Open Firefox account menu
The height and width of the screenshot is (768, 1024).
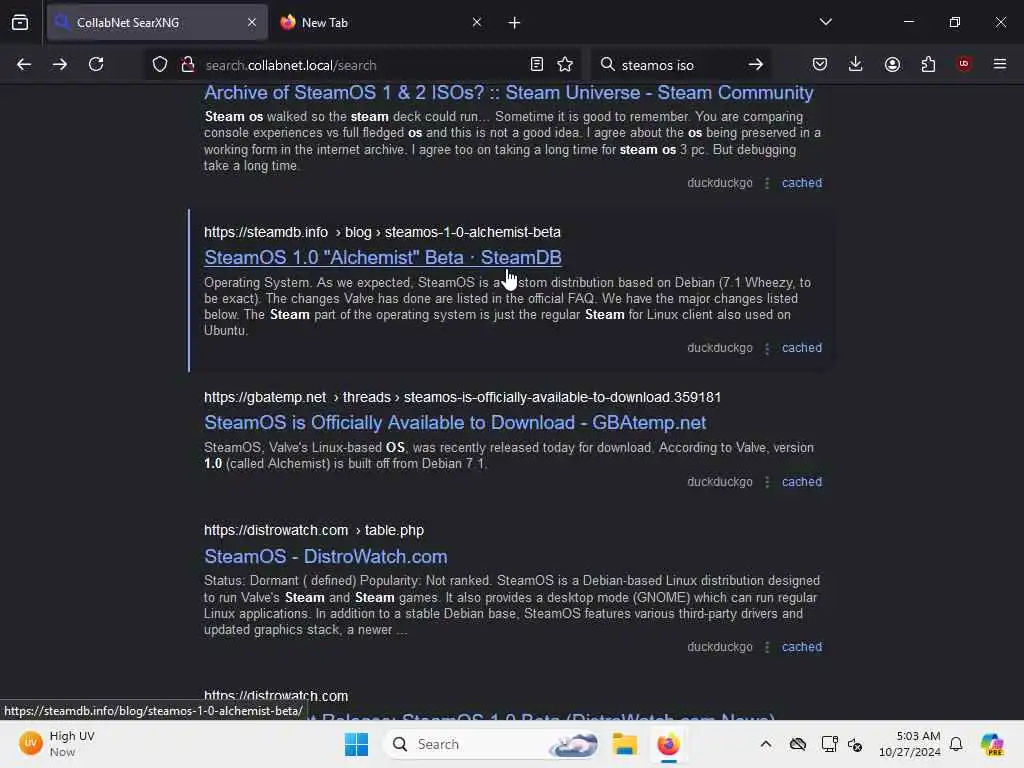click(x=892, y=64)
